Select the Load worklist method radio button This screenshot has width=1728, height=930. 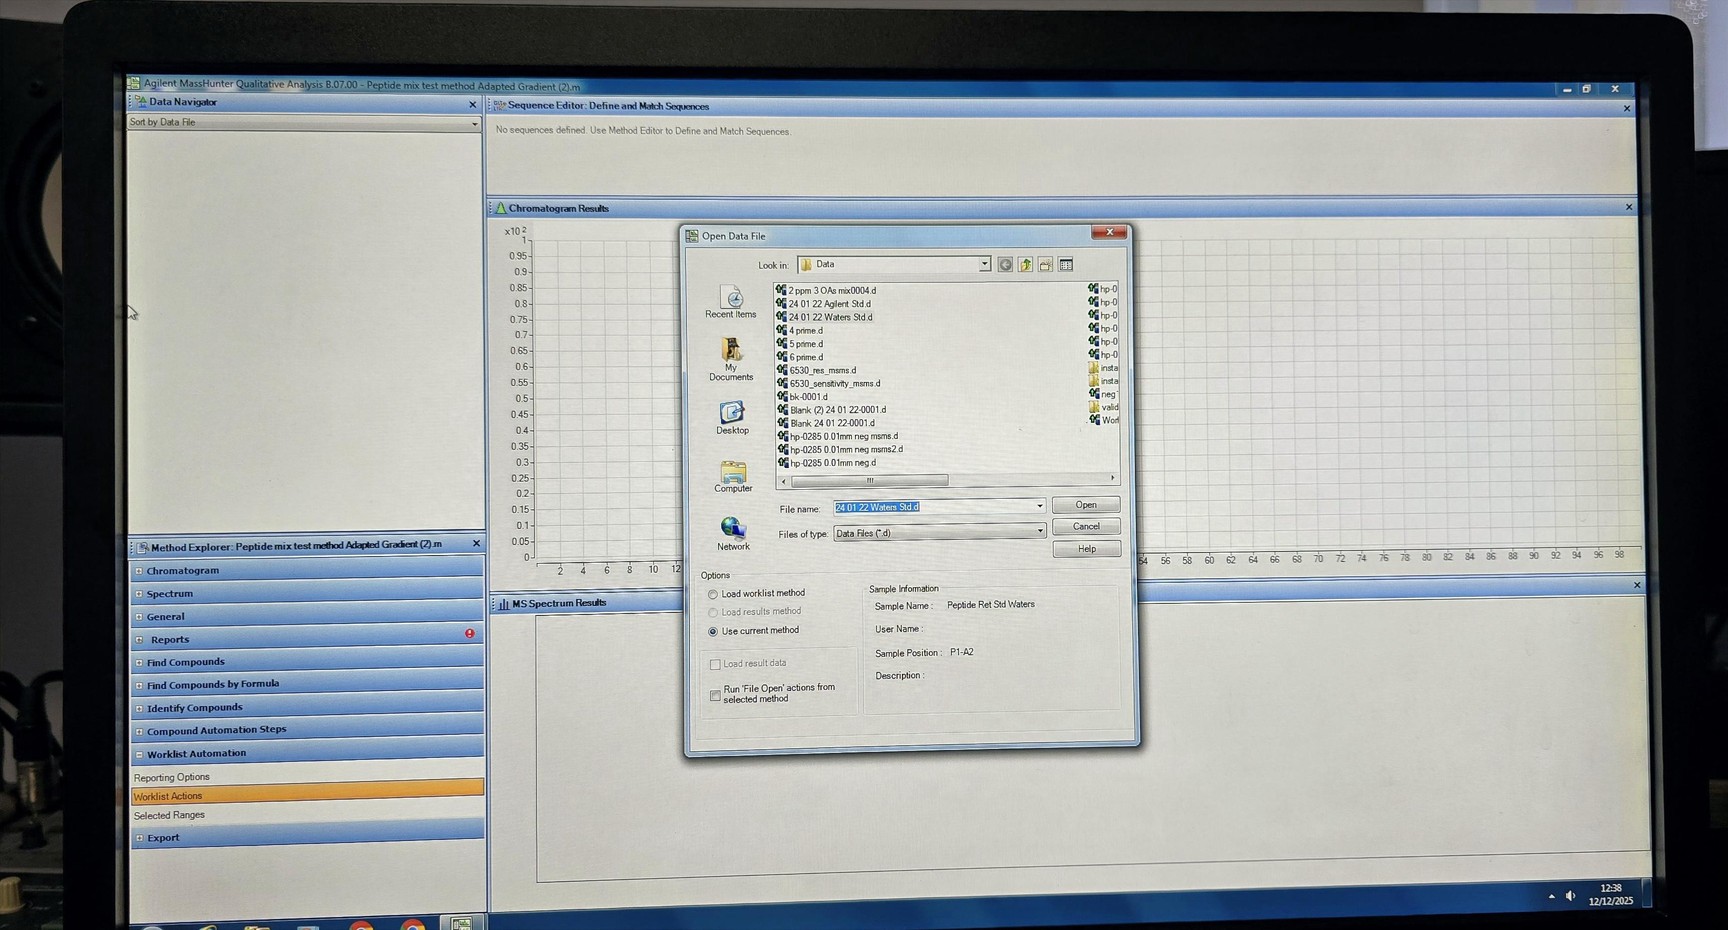[713, 593]
